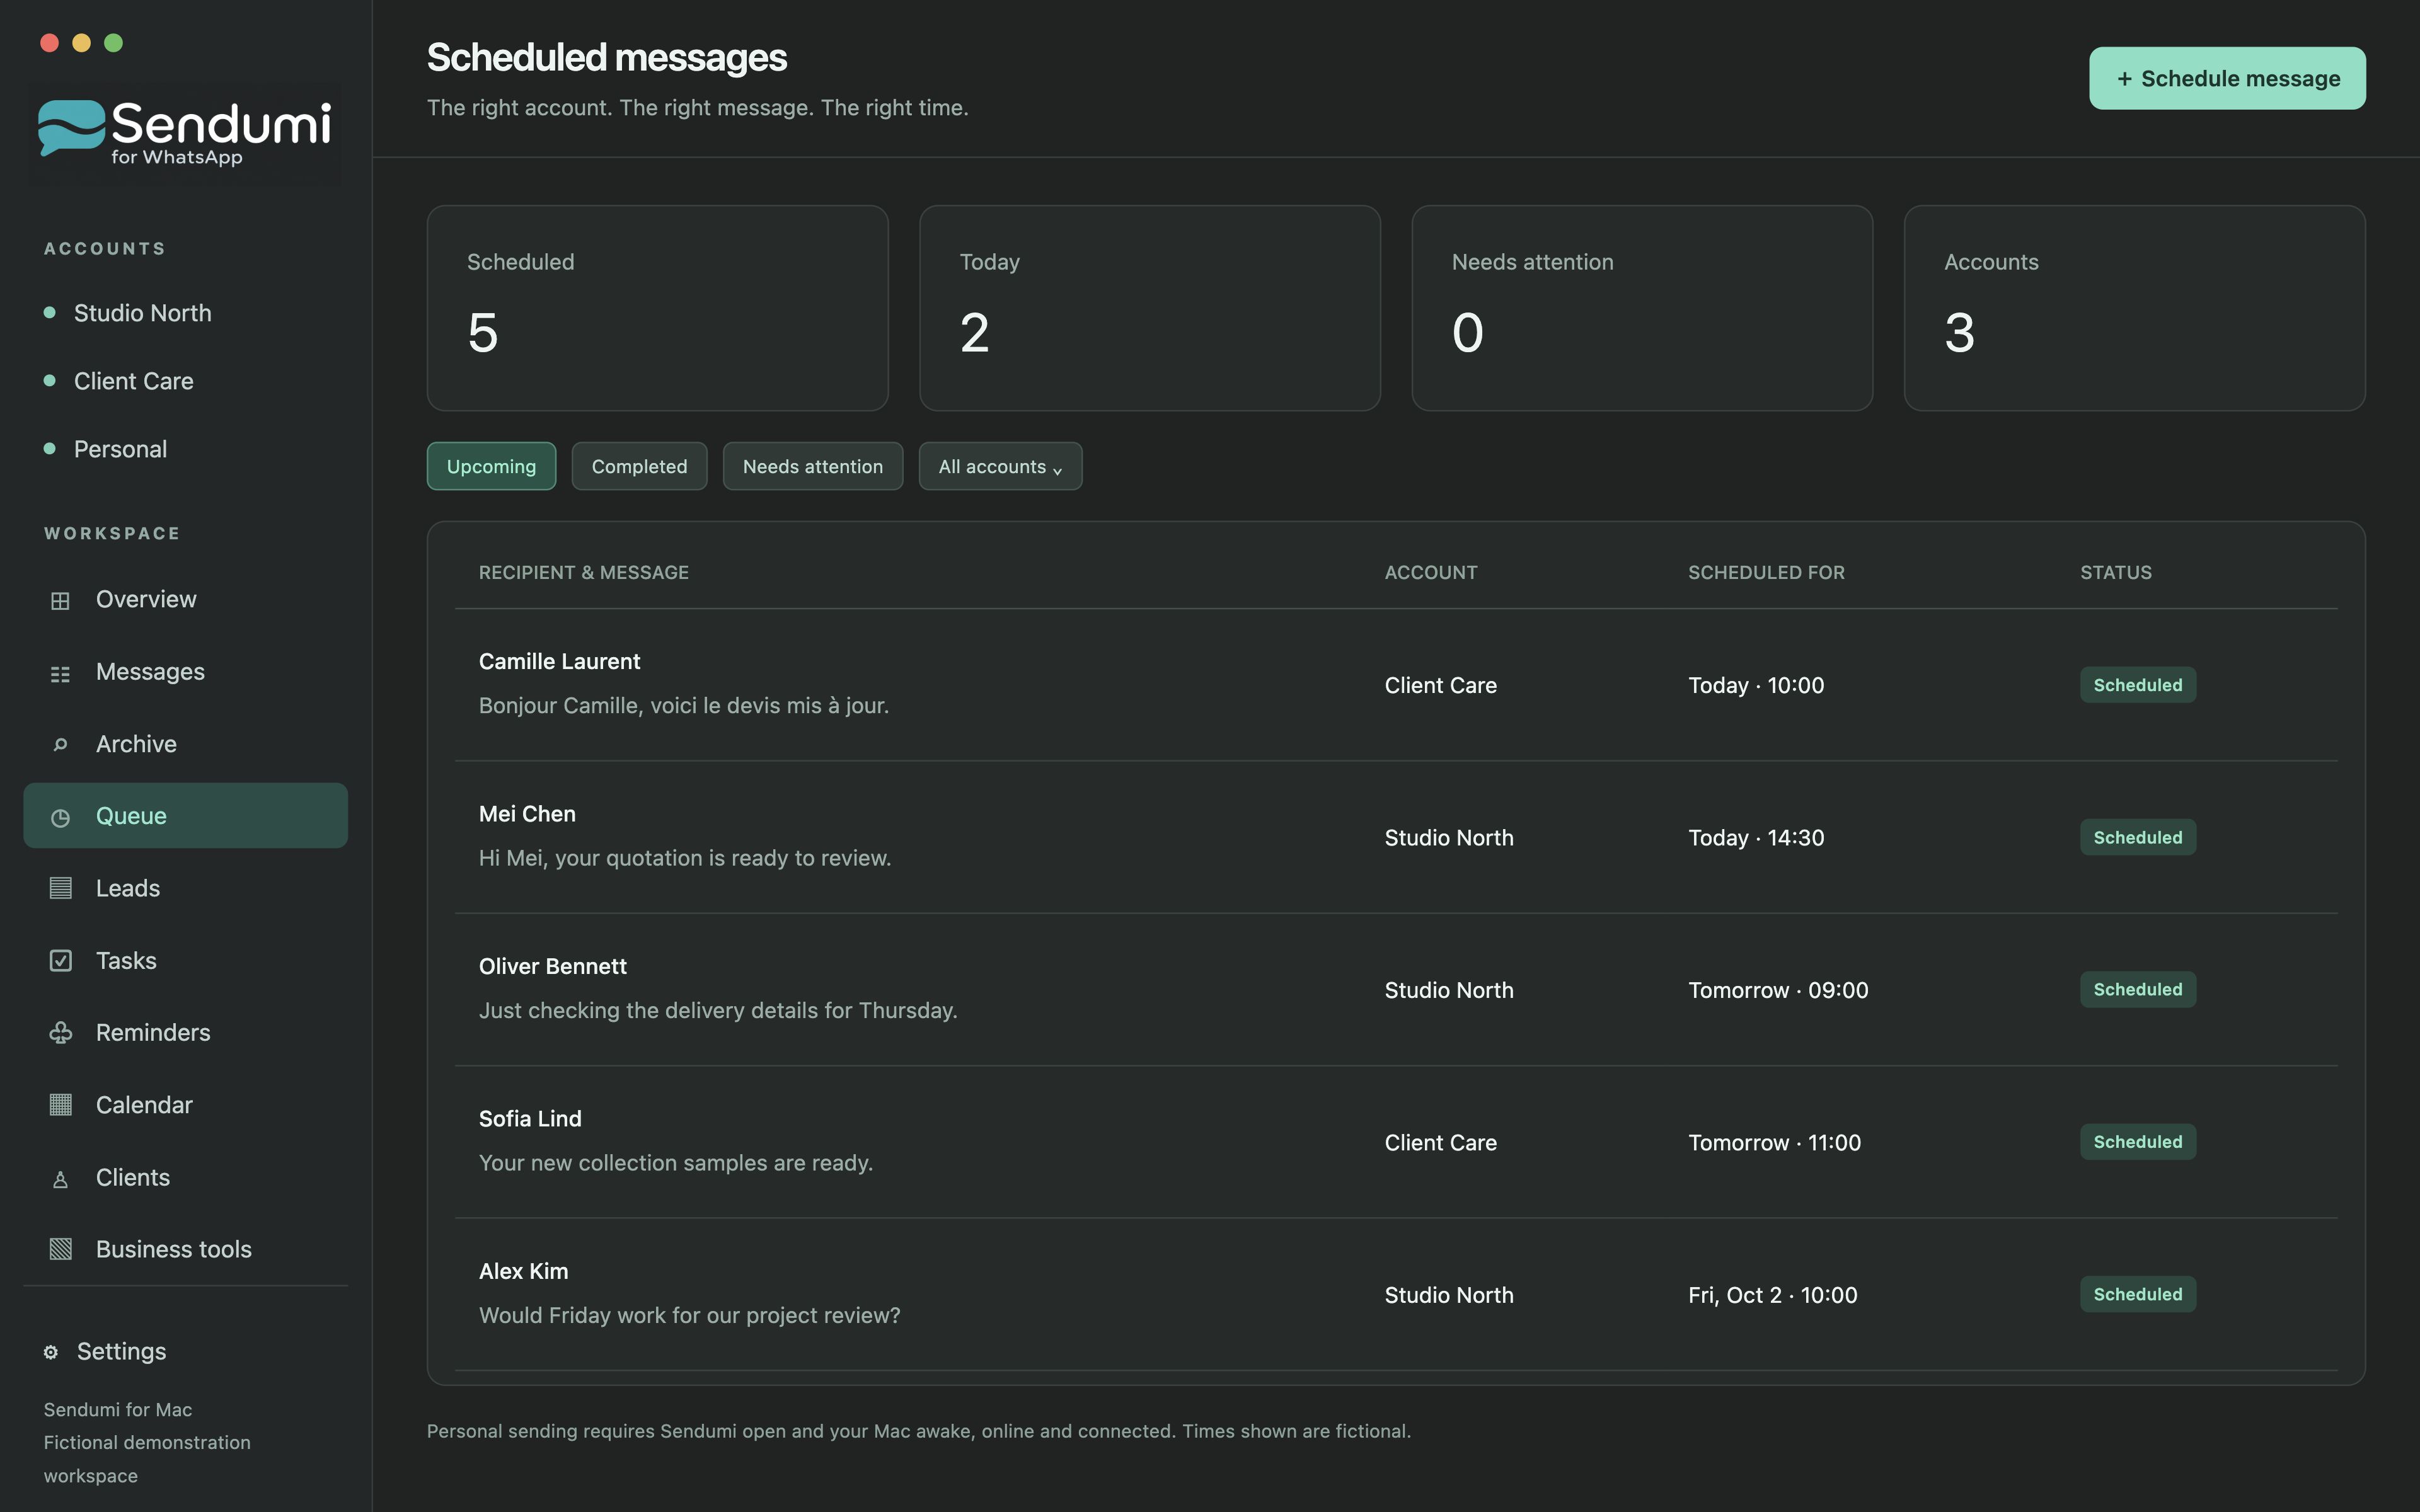The image size is (2420, 1512).
Task: Open the Leads section
Action: [186, 888]
